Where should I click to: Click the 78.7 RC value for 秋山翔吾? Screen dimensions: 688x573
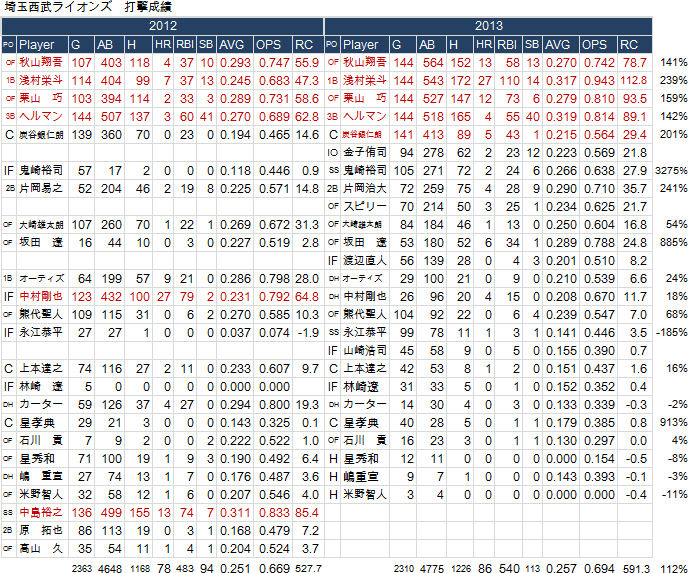pyautogui.click(x=634, y=62)
